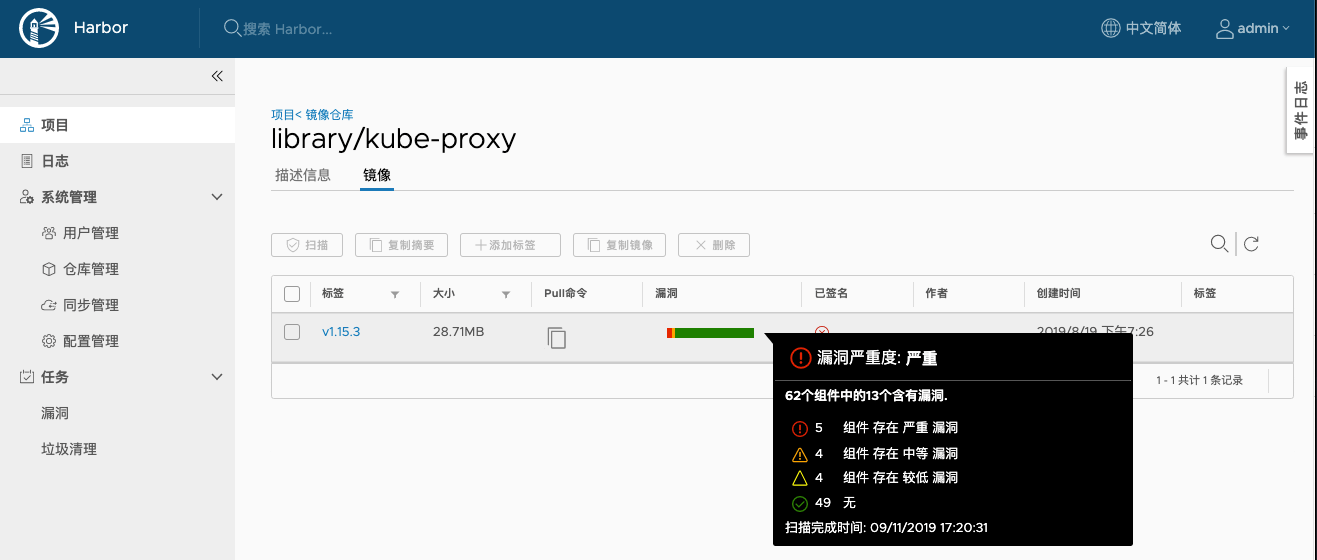The image size is (1317, 560).
Task: Click the 创建时间 column header
Action: (1058, 294)
